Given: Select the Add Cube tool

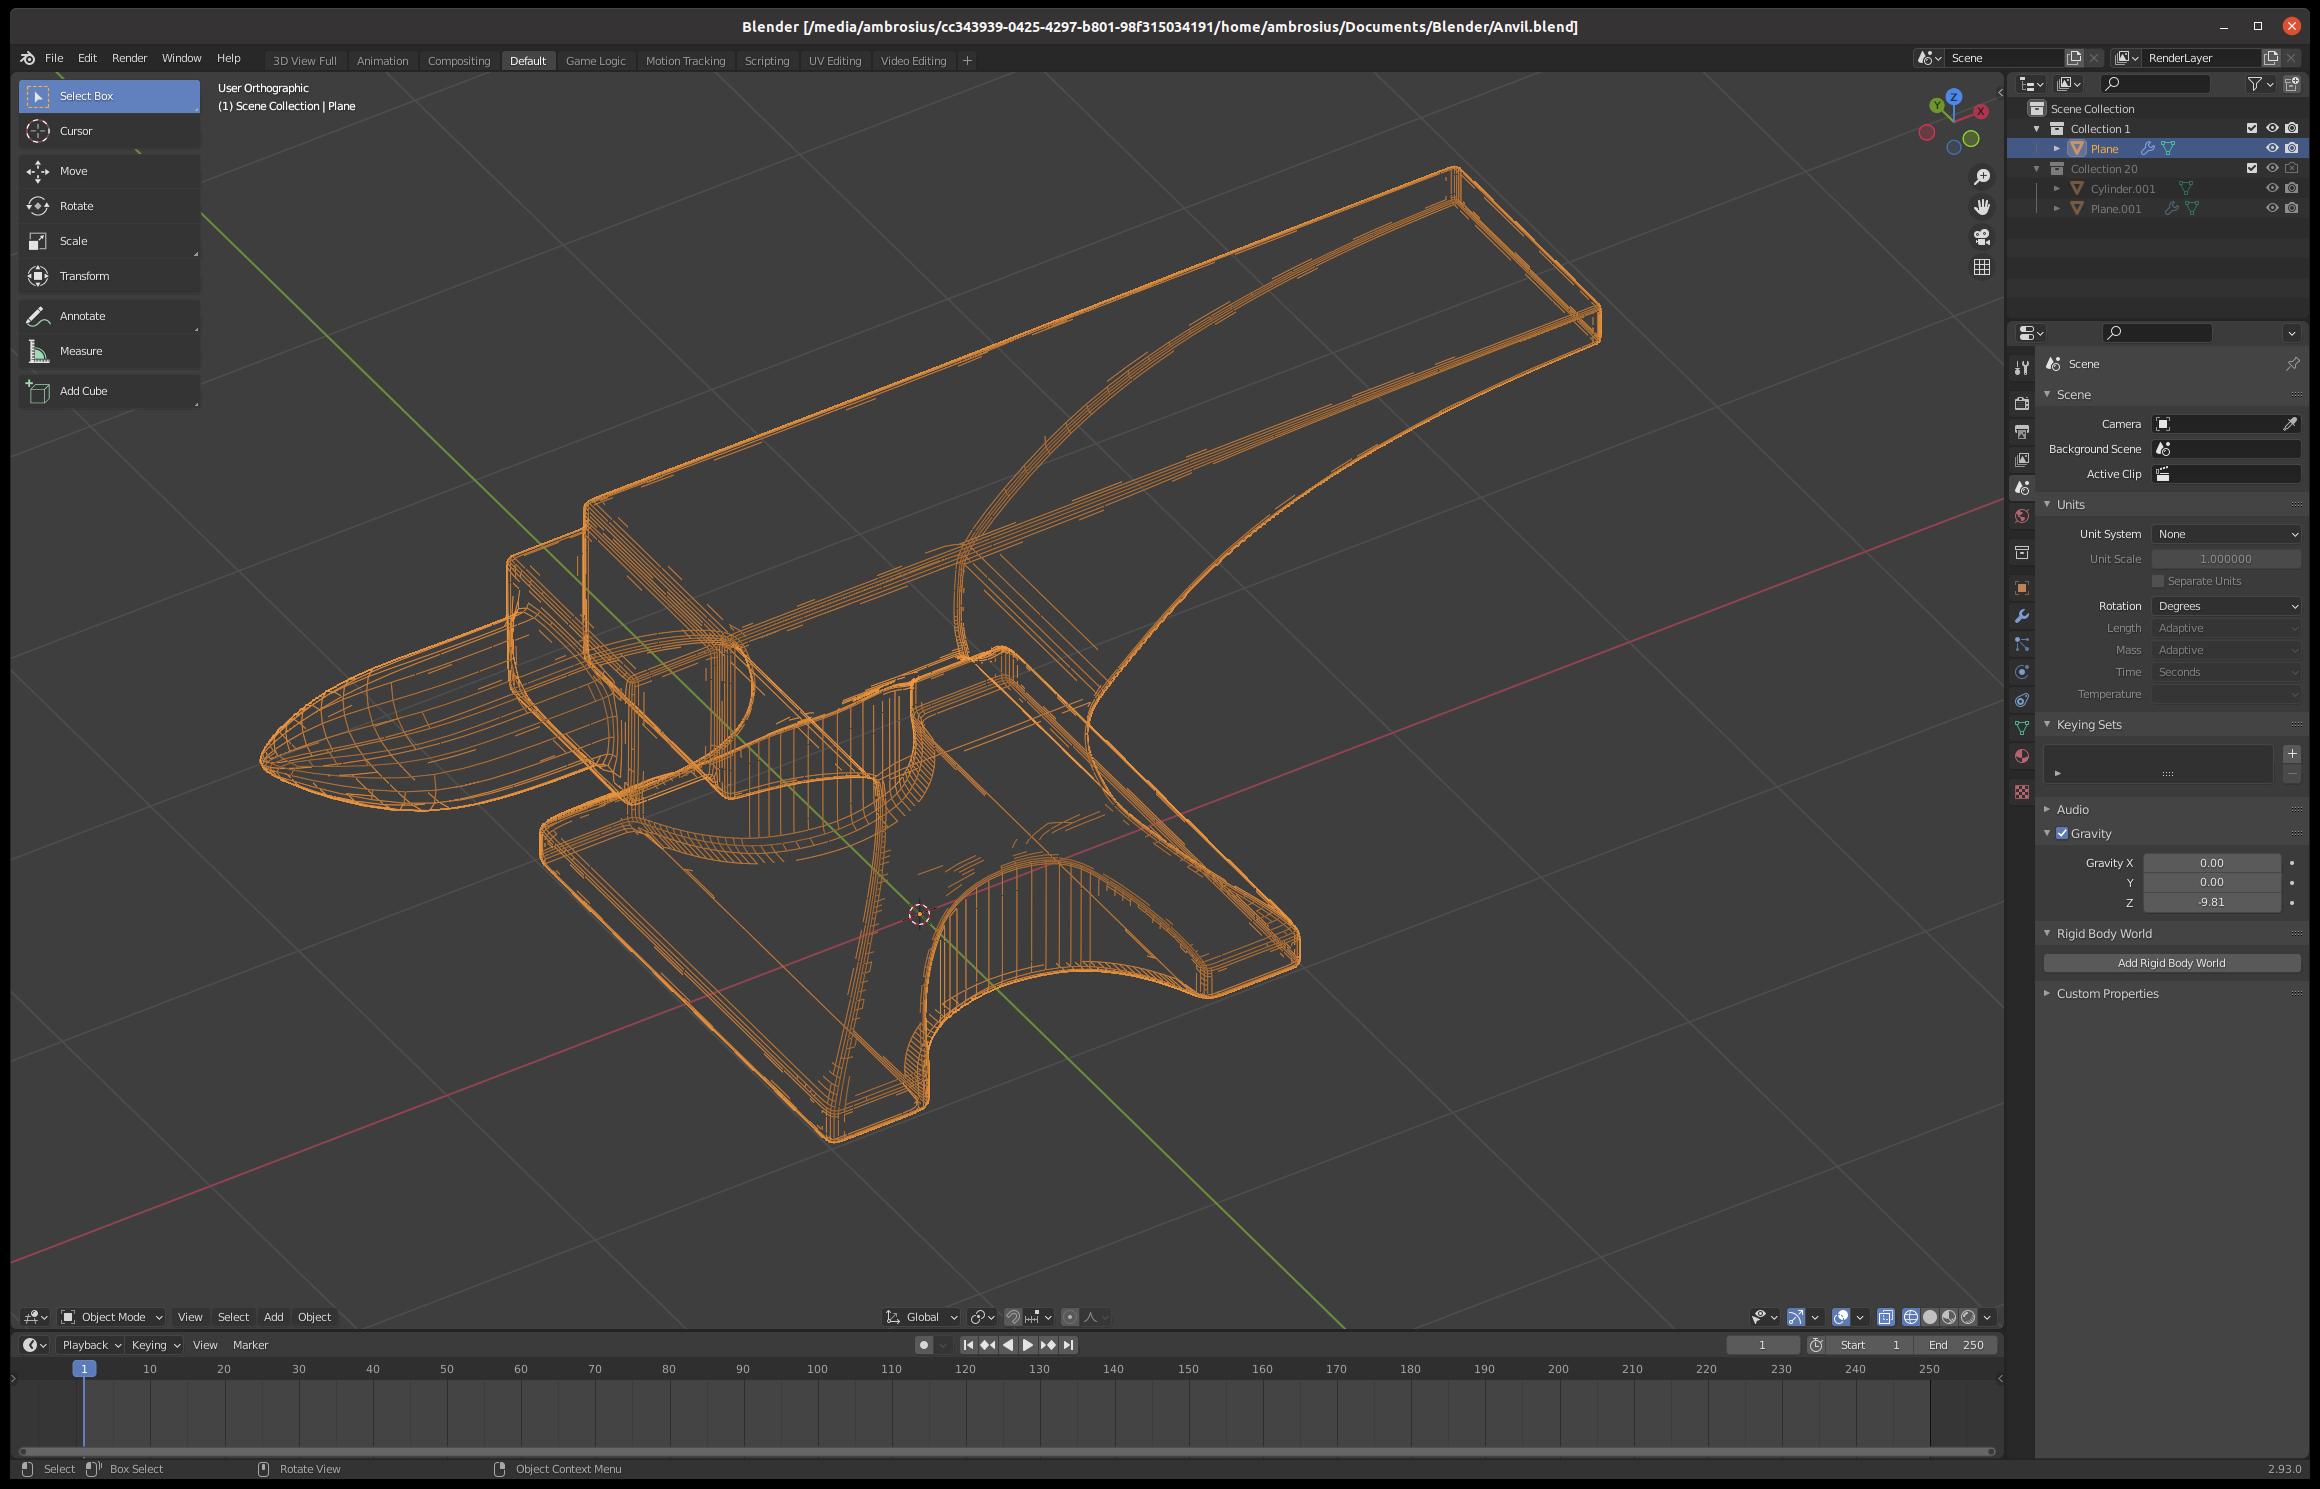Looking at the screenshot, I should 109,391.
